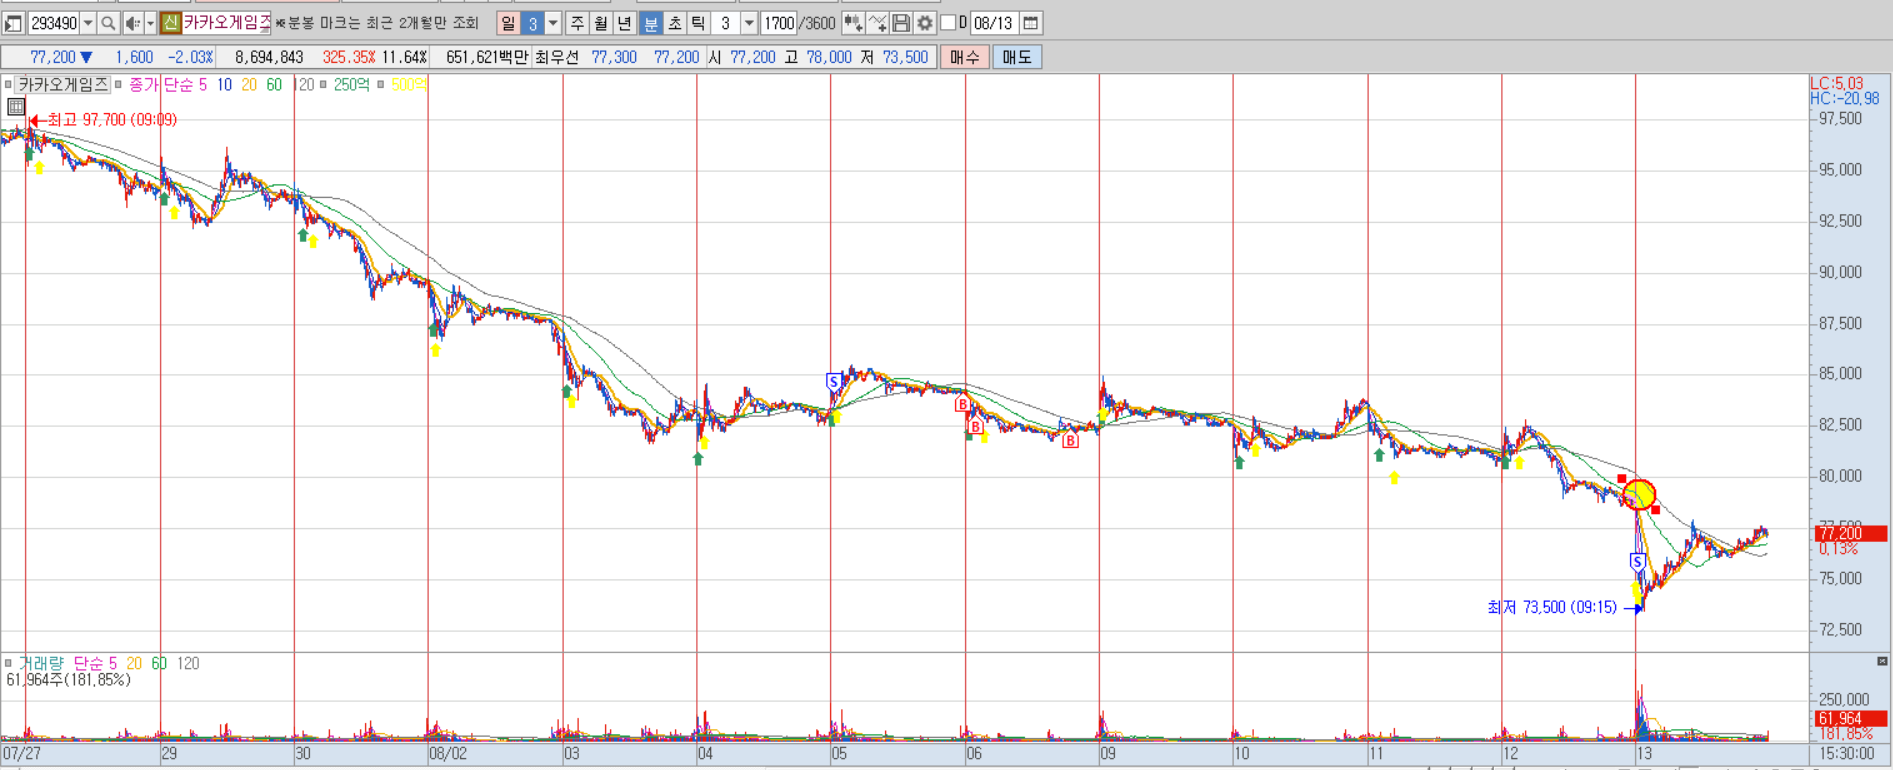The height and width of the screenshot is (770, 1893).
Task: Click the legend square before 250억
Action: click(323, 85)
